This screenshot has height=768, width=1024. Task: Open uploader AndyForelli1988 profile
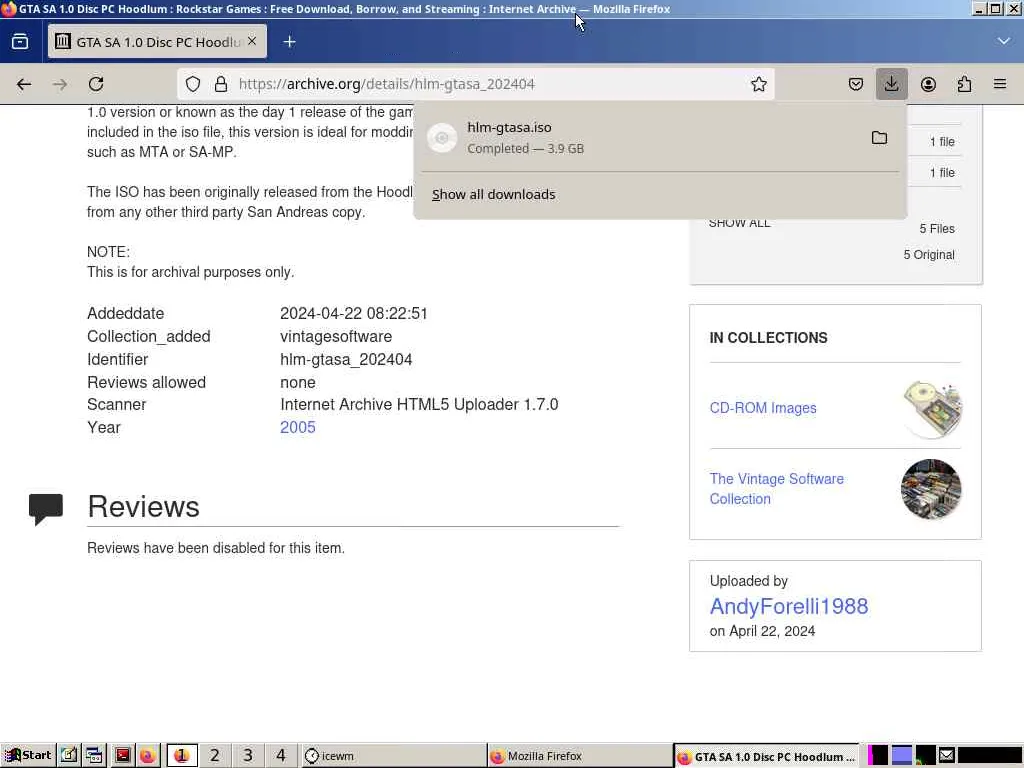[789, 606]
